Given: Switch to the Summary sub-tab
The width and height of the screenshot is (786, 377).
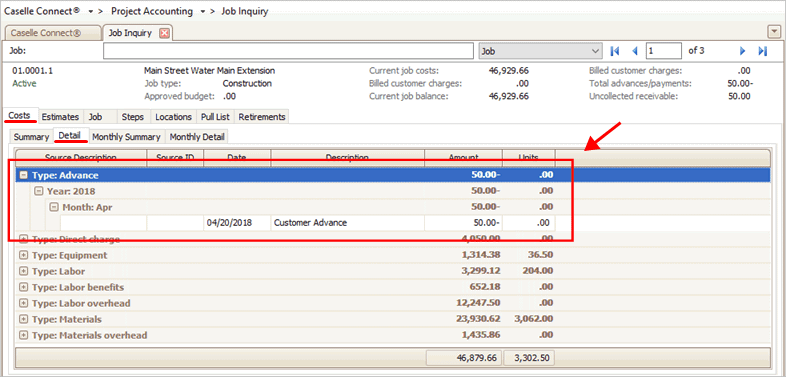Looking at the screenshot, I should (31, 137).
